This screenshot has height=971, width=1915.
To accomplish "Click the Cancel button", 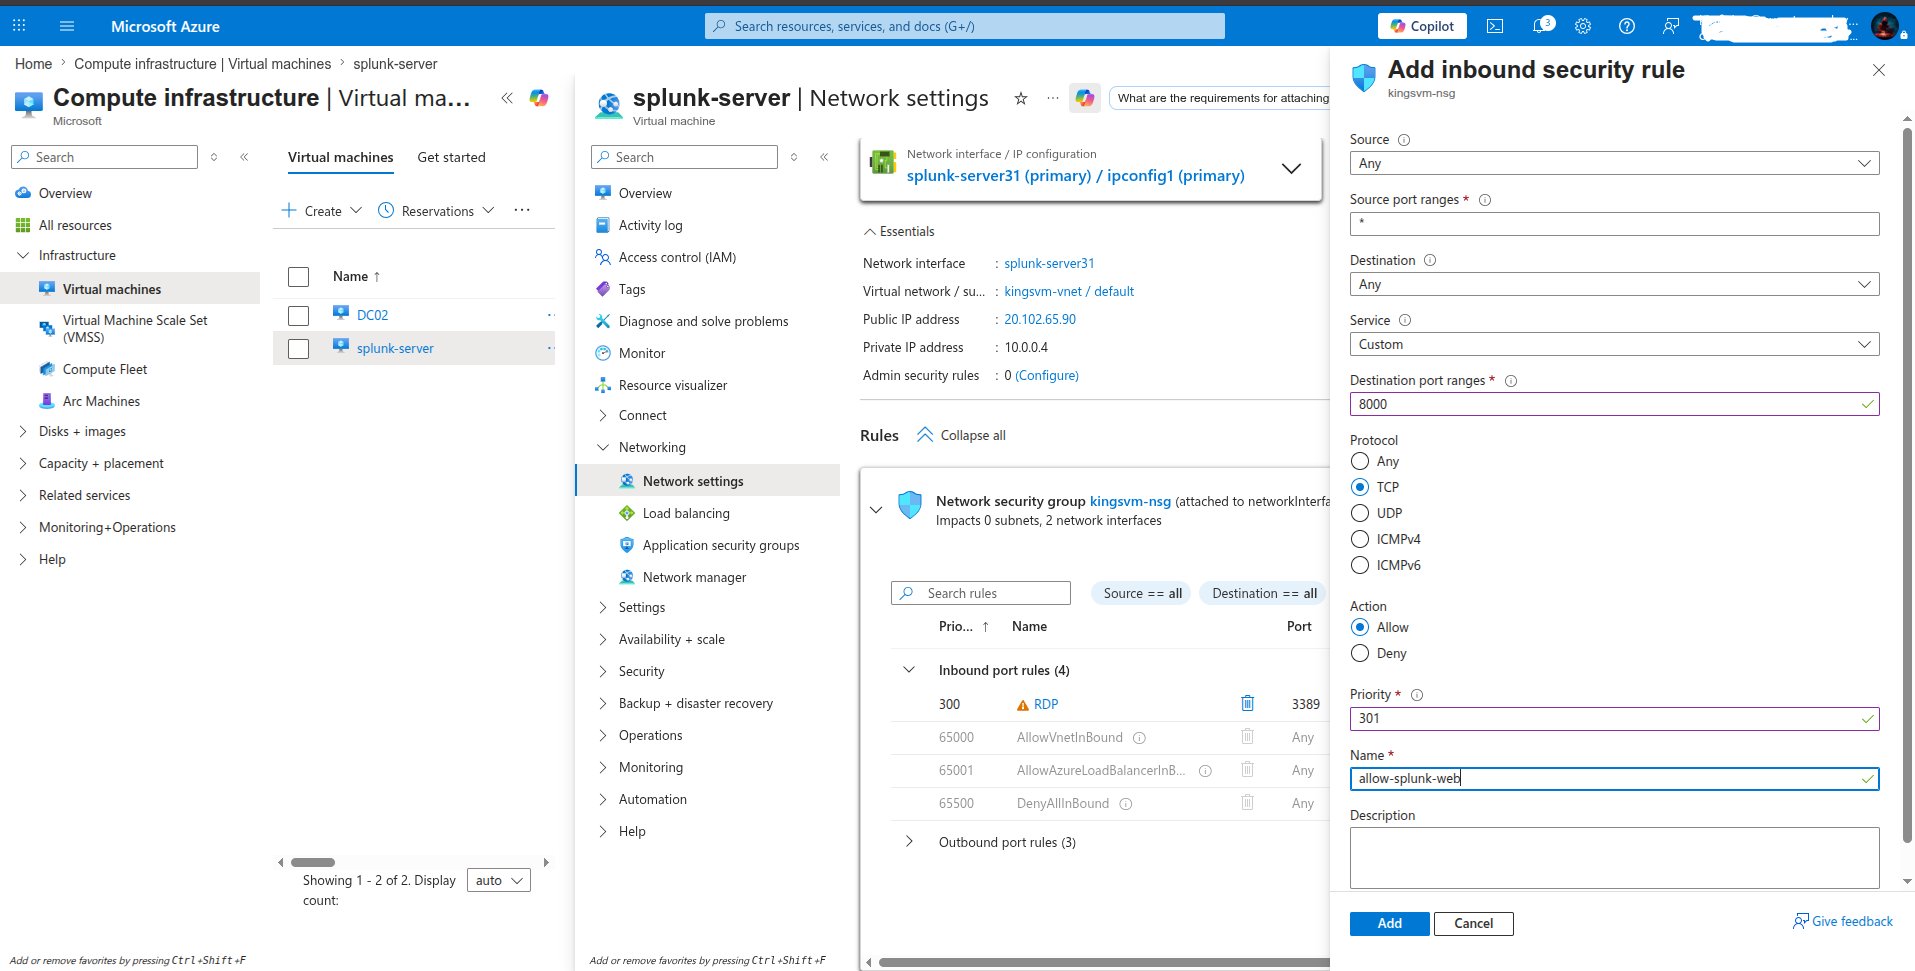I will click(1473, 923).
